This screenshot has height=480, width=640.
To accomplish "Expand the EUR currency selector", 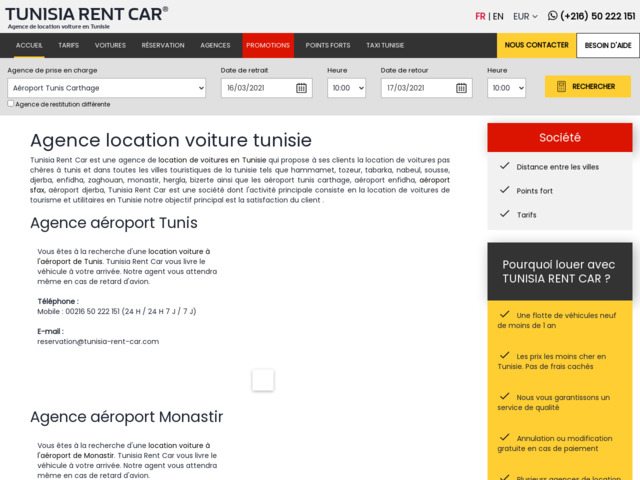I will [525, 16].
